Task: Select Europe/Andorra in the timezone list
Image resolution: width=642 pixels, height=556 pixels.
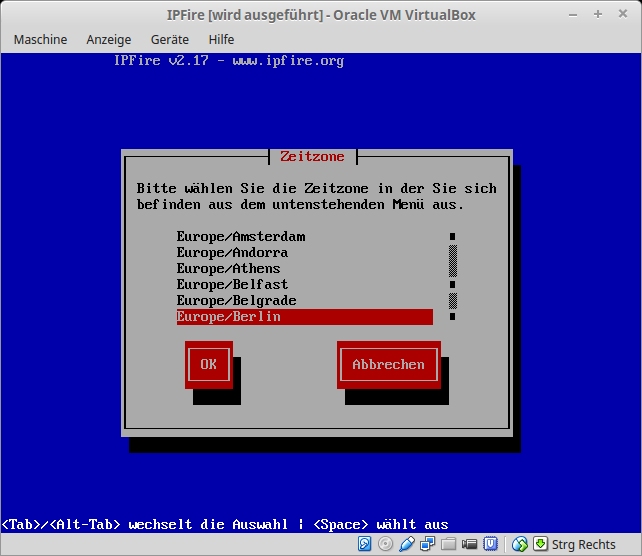Action: (x=305, y=253)
